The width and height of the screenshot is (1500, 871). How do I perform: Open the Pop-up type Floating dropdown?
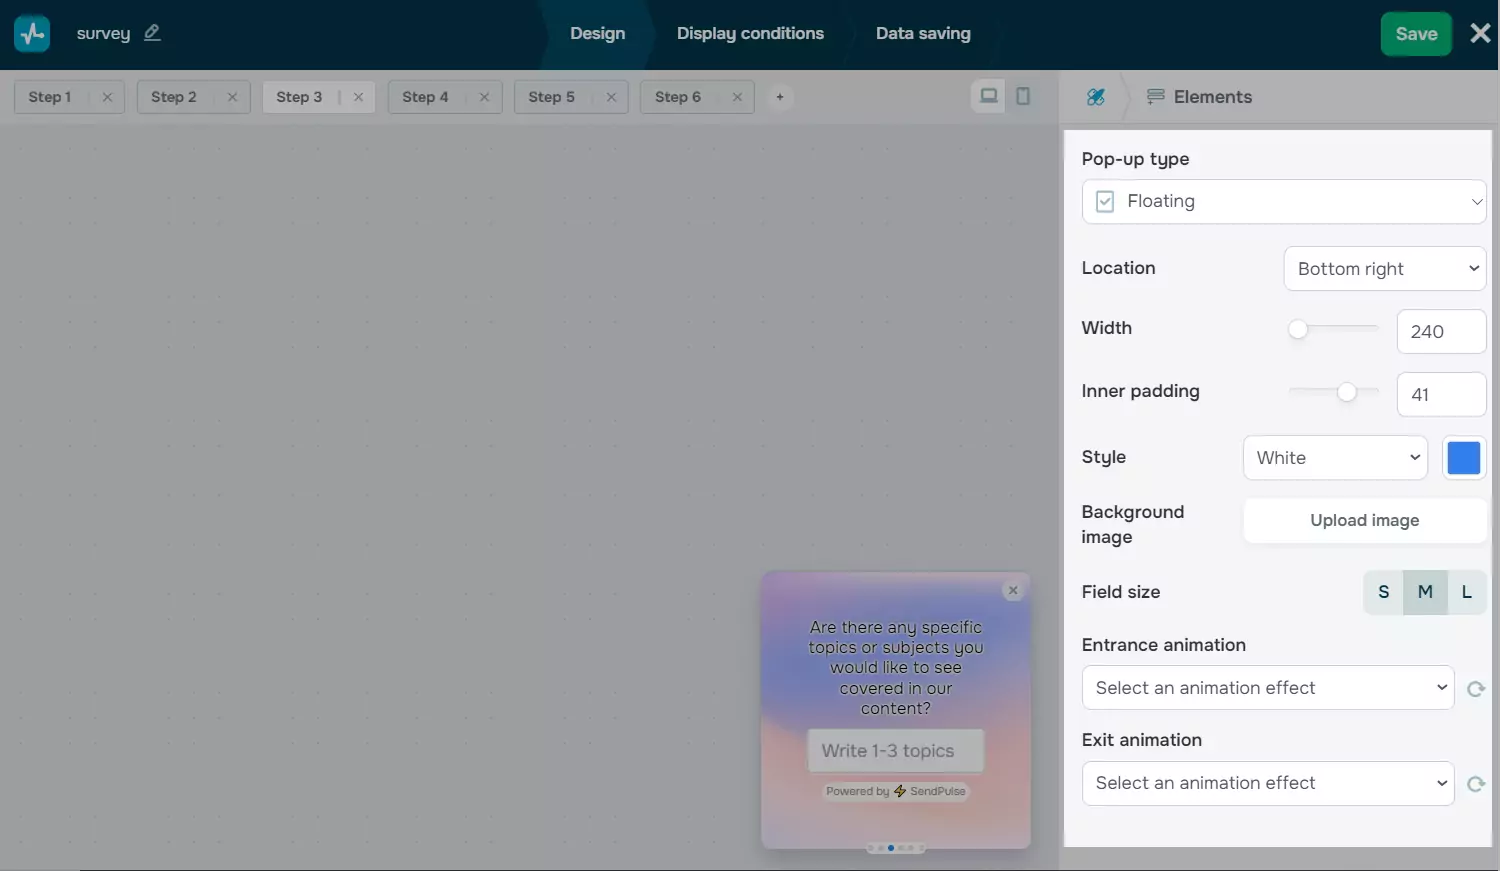[1283, 202]
